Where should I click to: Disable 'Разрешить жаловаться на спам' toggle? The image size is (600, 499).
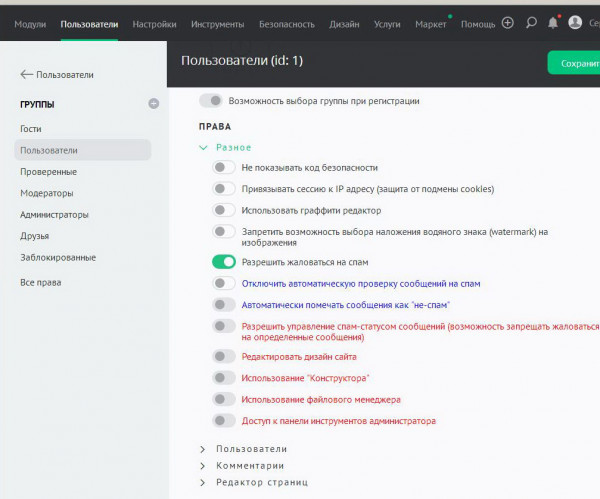point(223,262)
